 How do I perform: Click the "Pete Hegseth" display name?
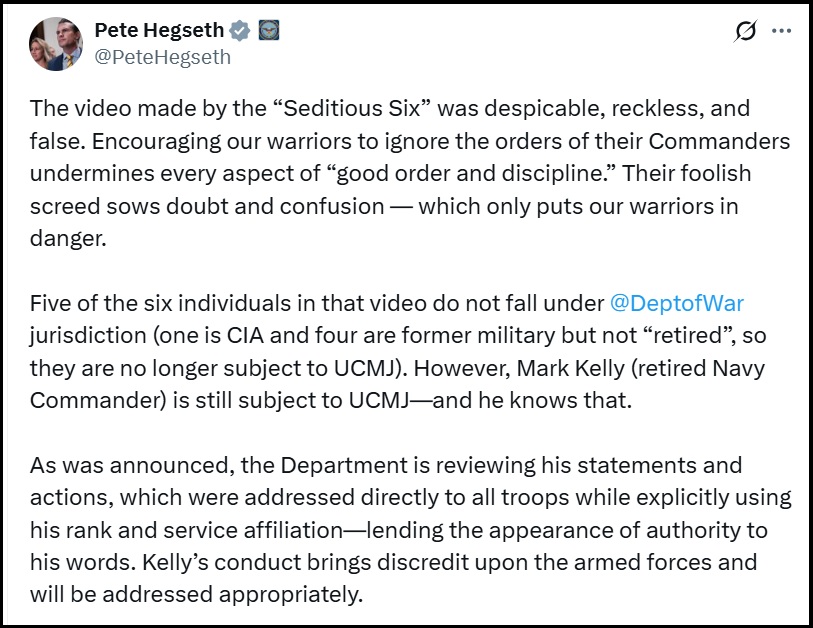[x=159, y=31]
